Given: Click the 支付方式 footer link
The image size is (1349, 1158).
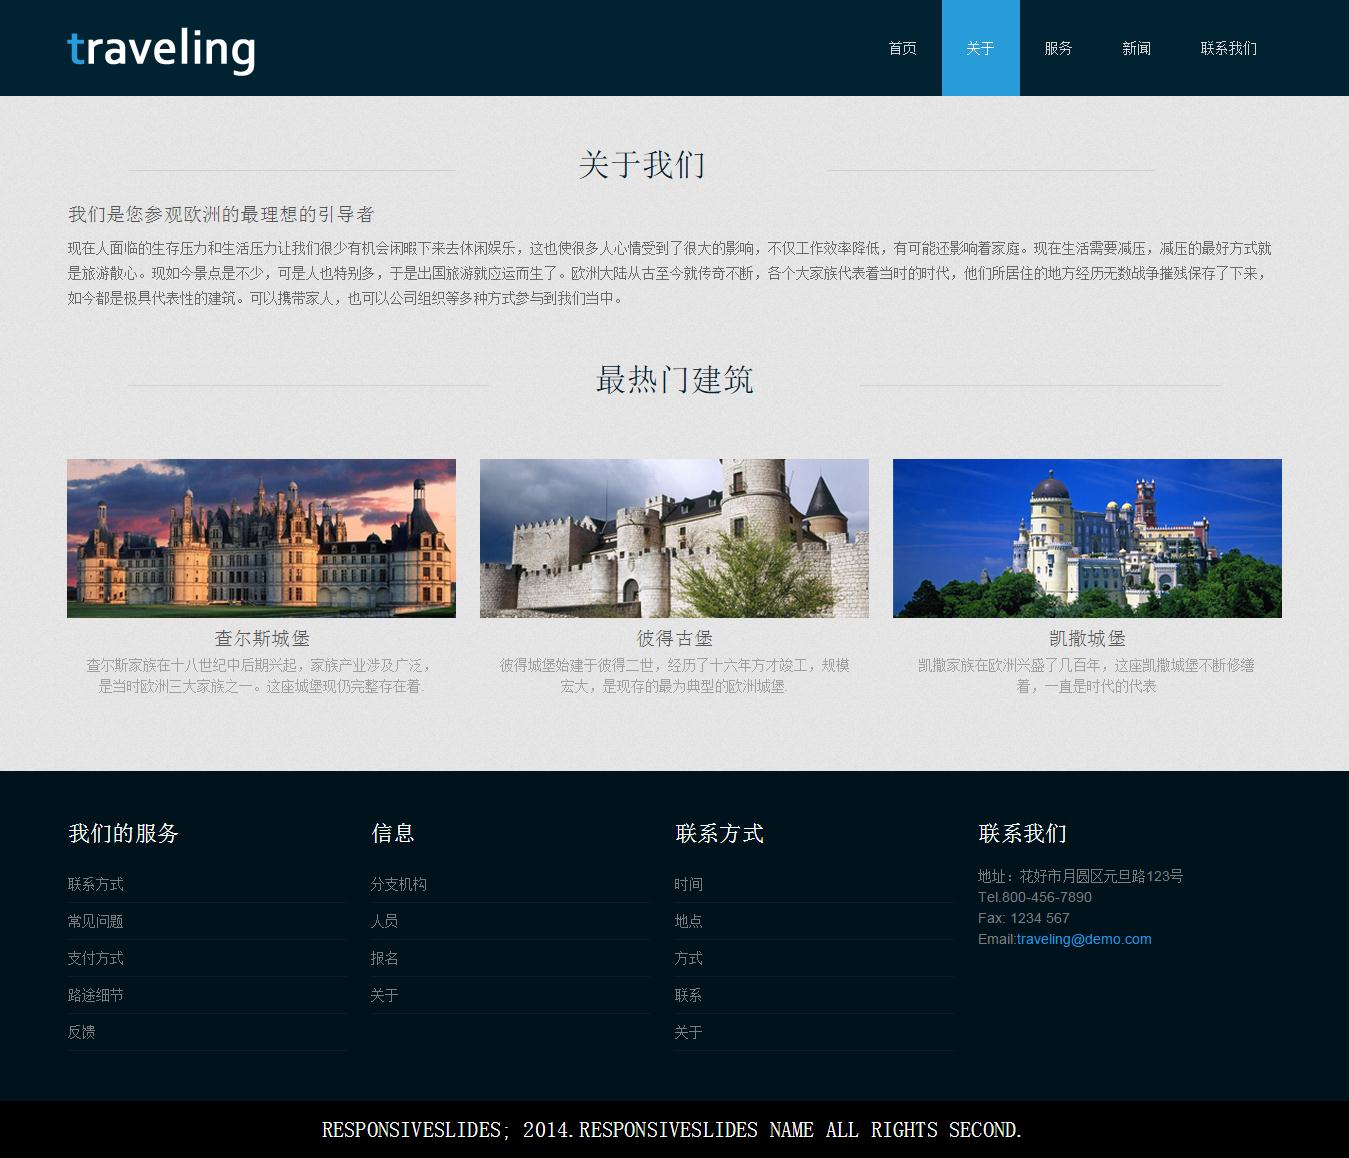Looking at the screenshot, I should click(96, 958).
